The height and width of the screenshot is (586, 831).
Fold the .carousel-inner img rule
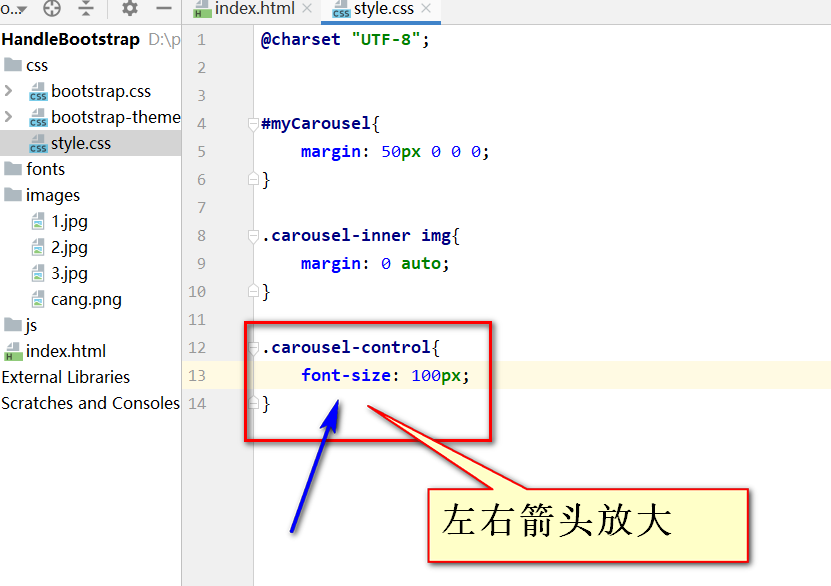point(253,236)
